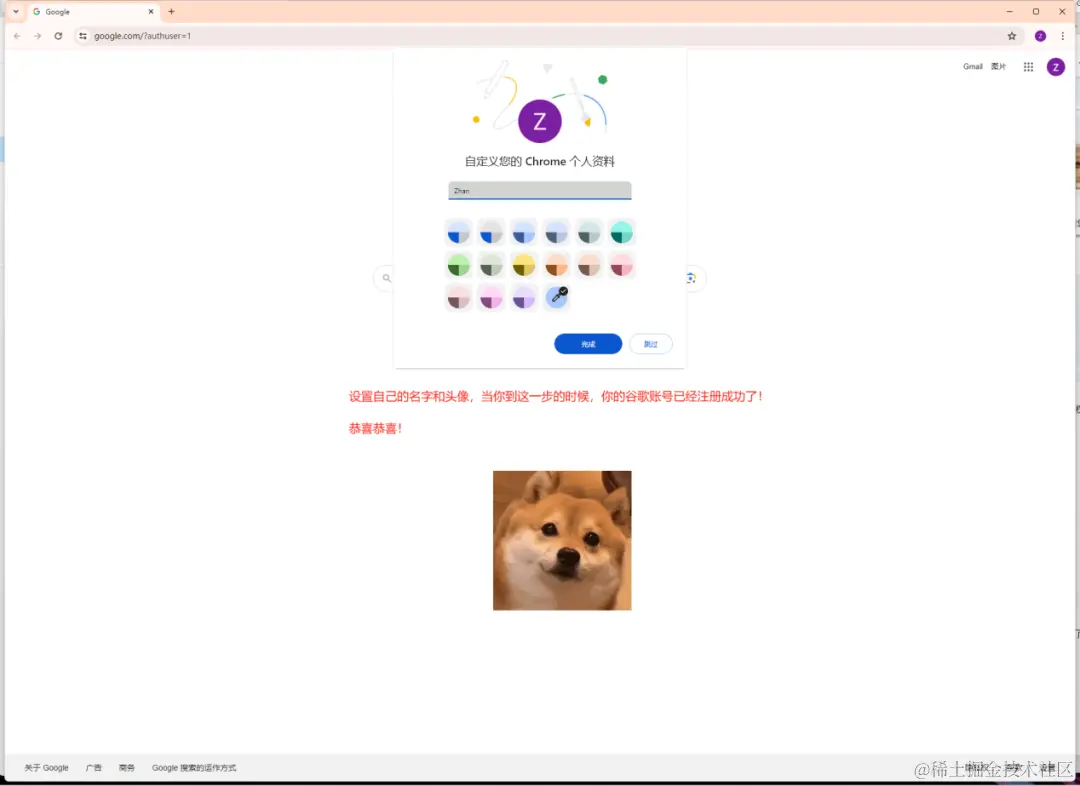Open the custom color eyedropper swatch
1080x786 pixels.
557,297
